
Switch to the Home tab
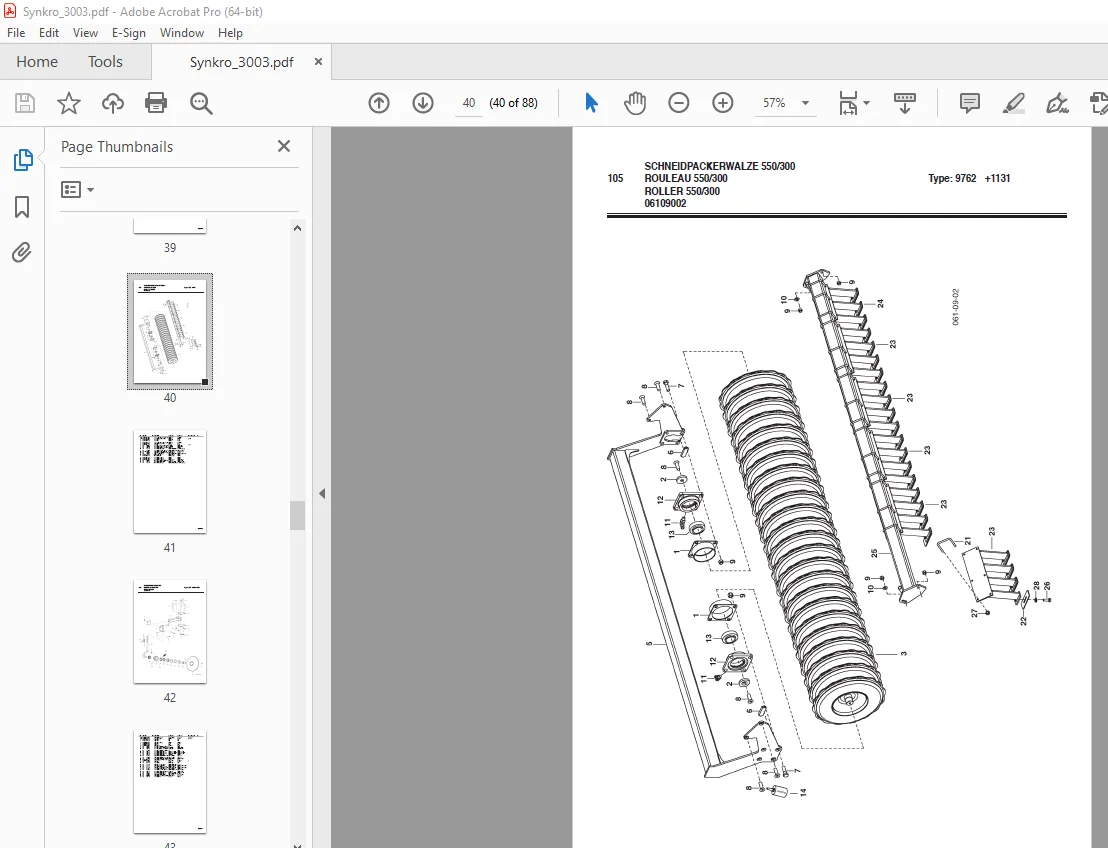click(37, 61)
